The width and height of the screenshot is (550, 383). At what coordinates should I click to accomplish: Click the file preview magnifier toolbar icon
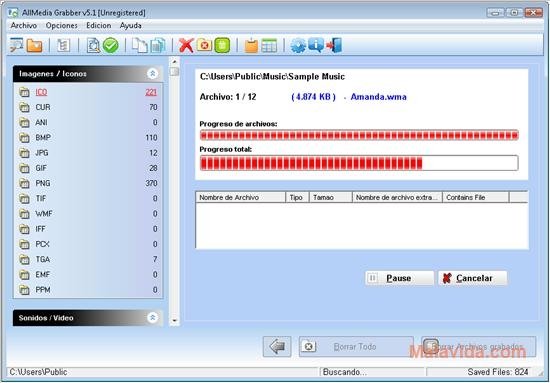[93, 46]
